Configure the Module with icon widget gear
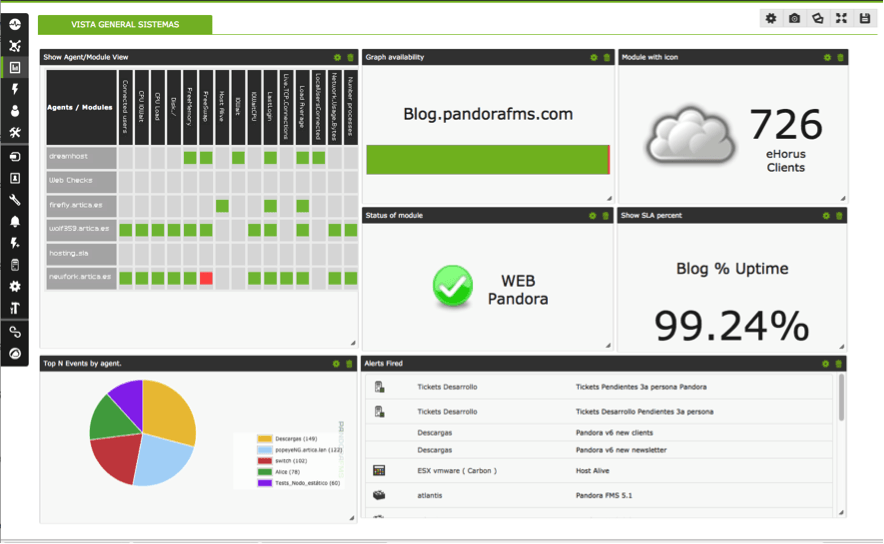This screenshot has width=884, height=544. click(x=827, y=58)
